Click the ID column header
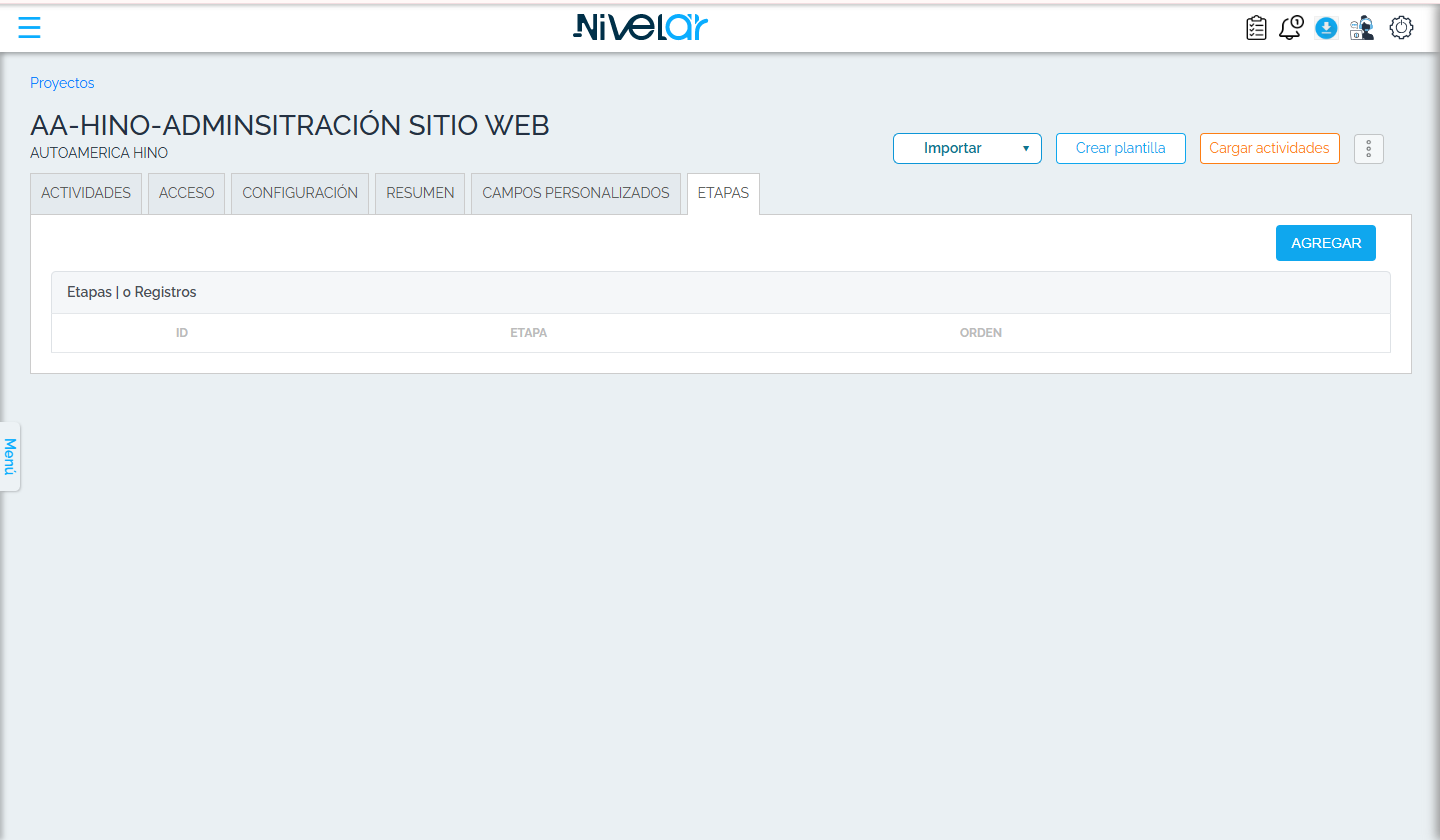The width and height of the screenshot is (1440, 840). tap(182, 333)
